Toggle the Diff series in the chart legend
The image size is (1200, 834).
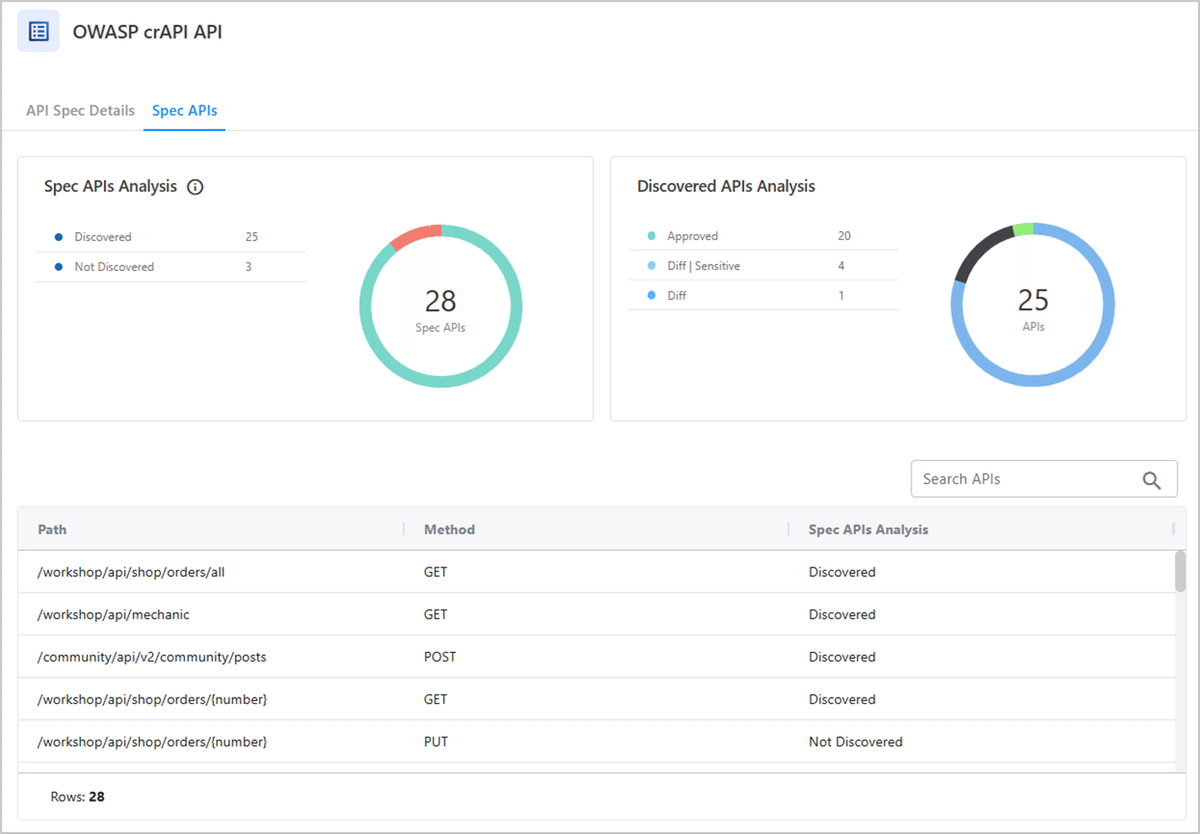click(678, 295)
